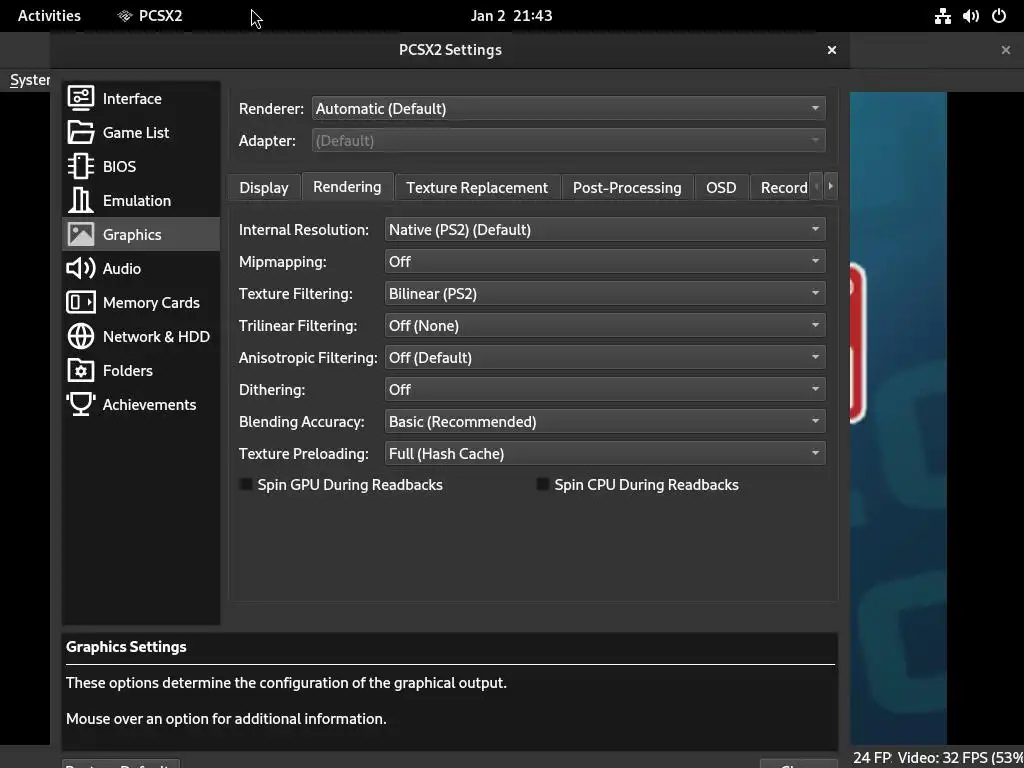Open the Texture Filtering dropdown

pyautogui.click(x=605, y=293)
